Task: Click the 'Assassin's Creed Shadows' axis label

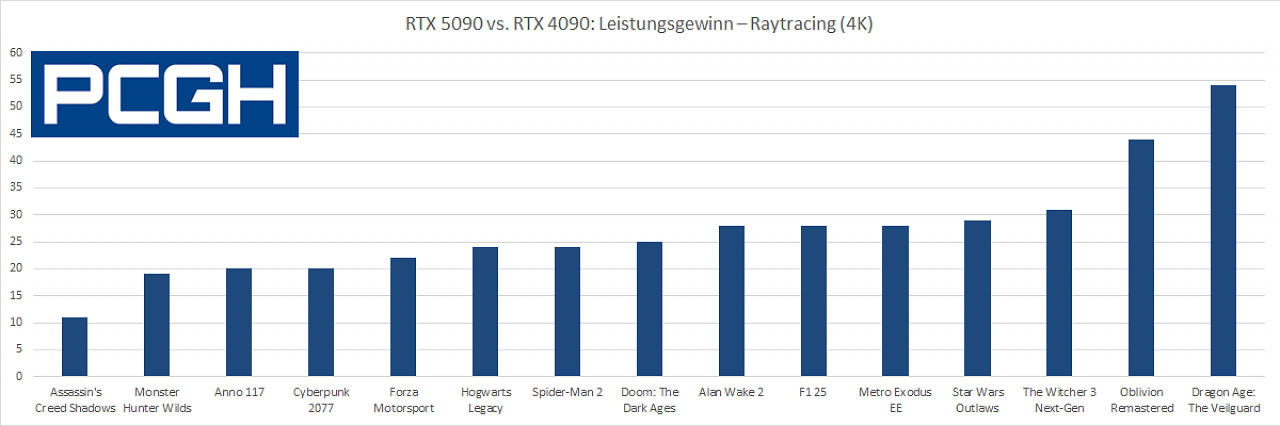Action: tap(75, 399)
